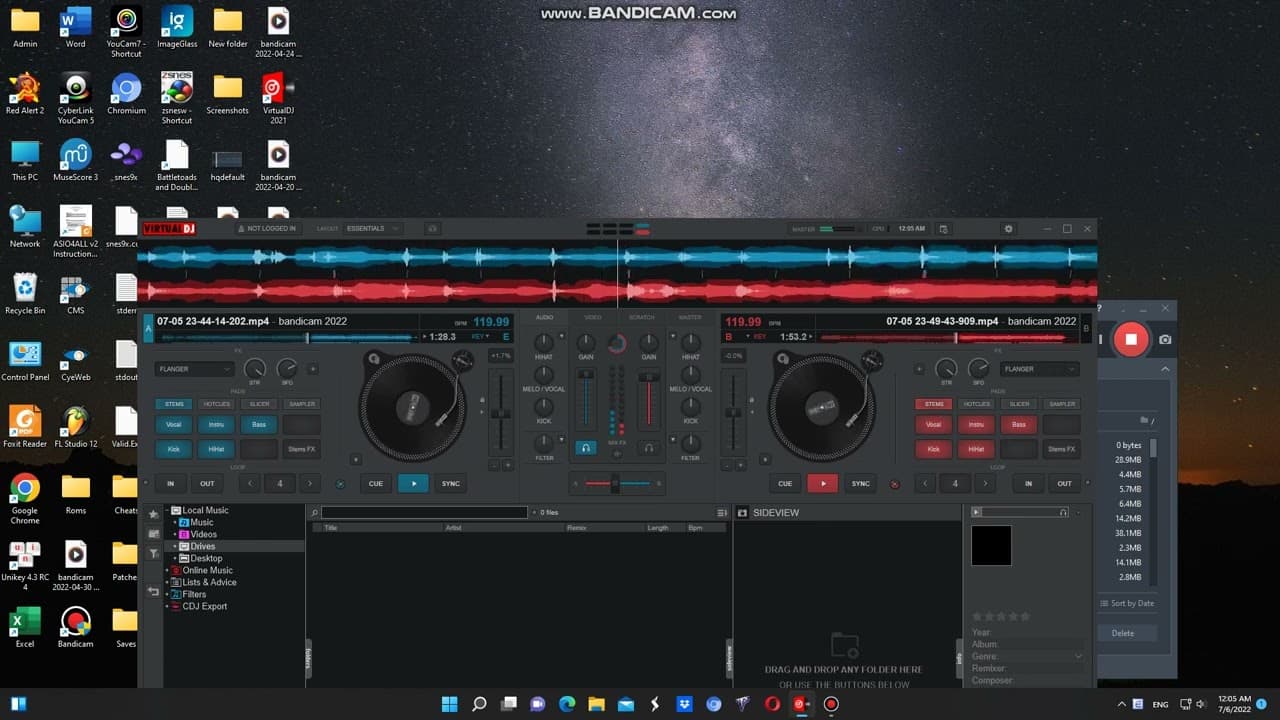Toggle HiHat stem pad on left deck
1280x720 pixels.
[217, 450]
